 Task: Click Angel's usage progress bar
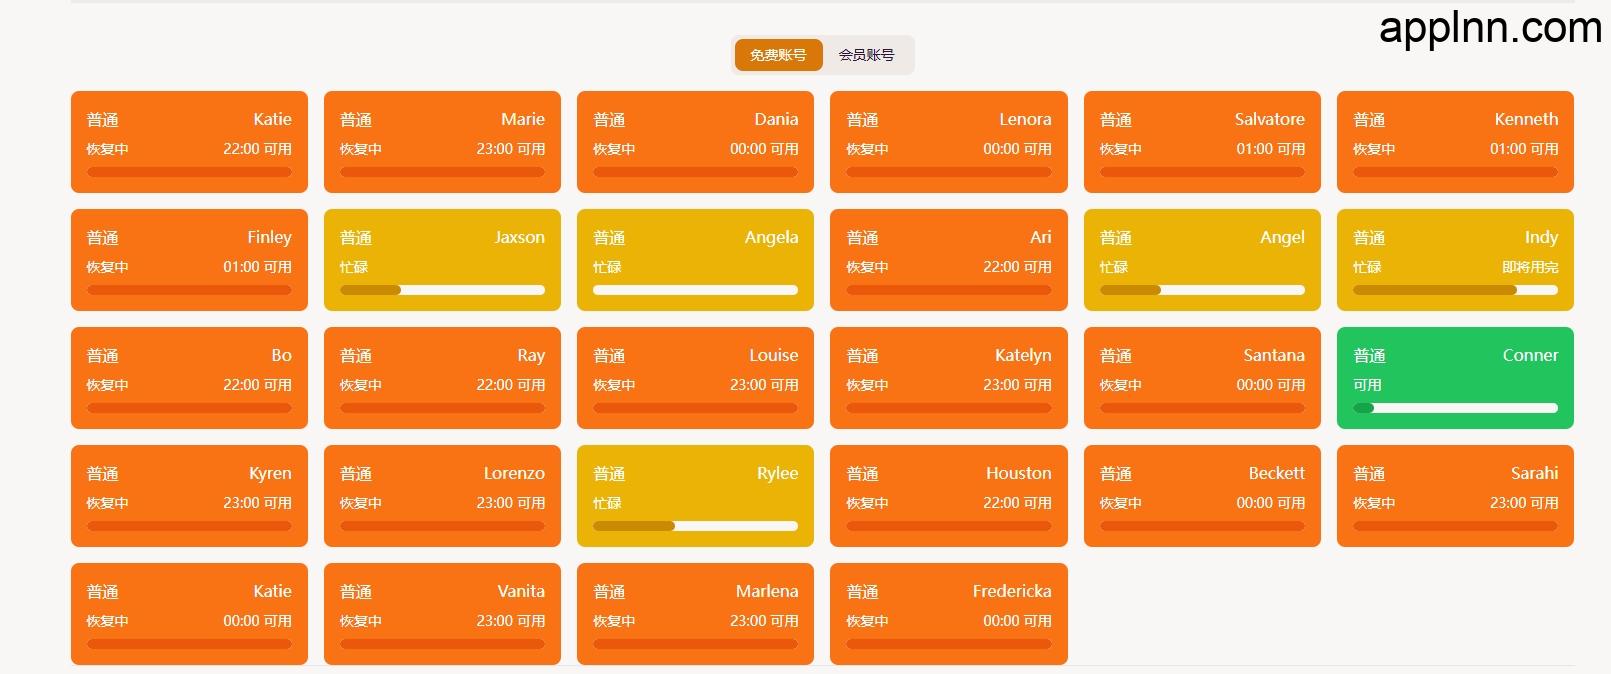[x=1202, y=290]
